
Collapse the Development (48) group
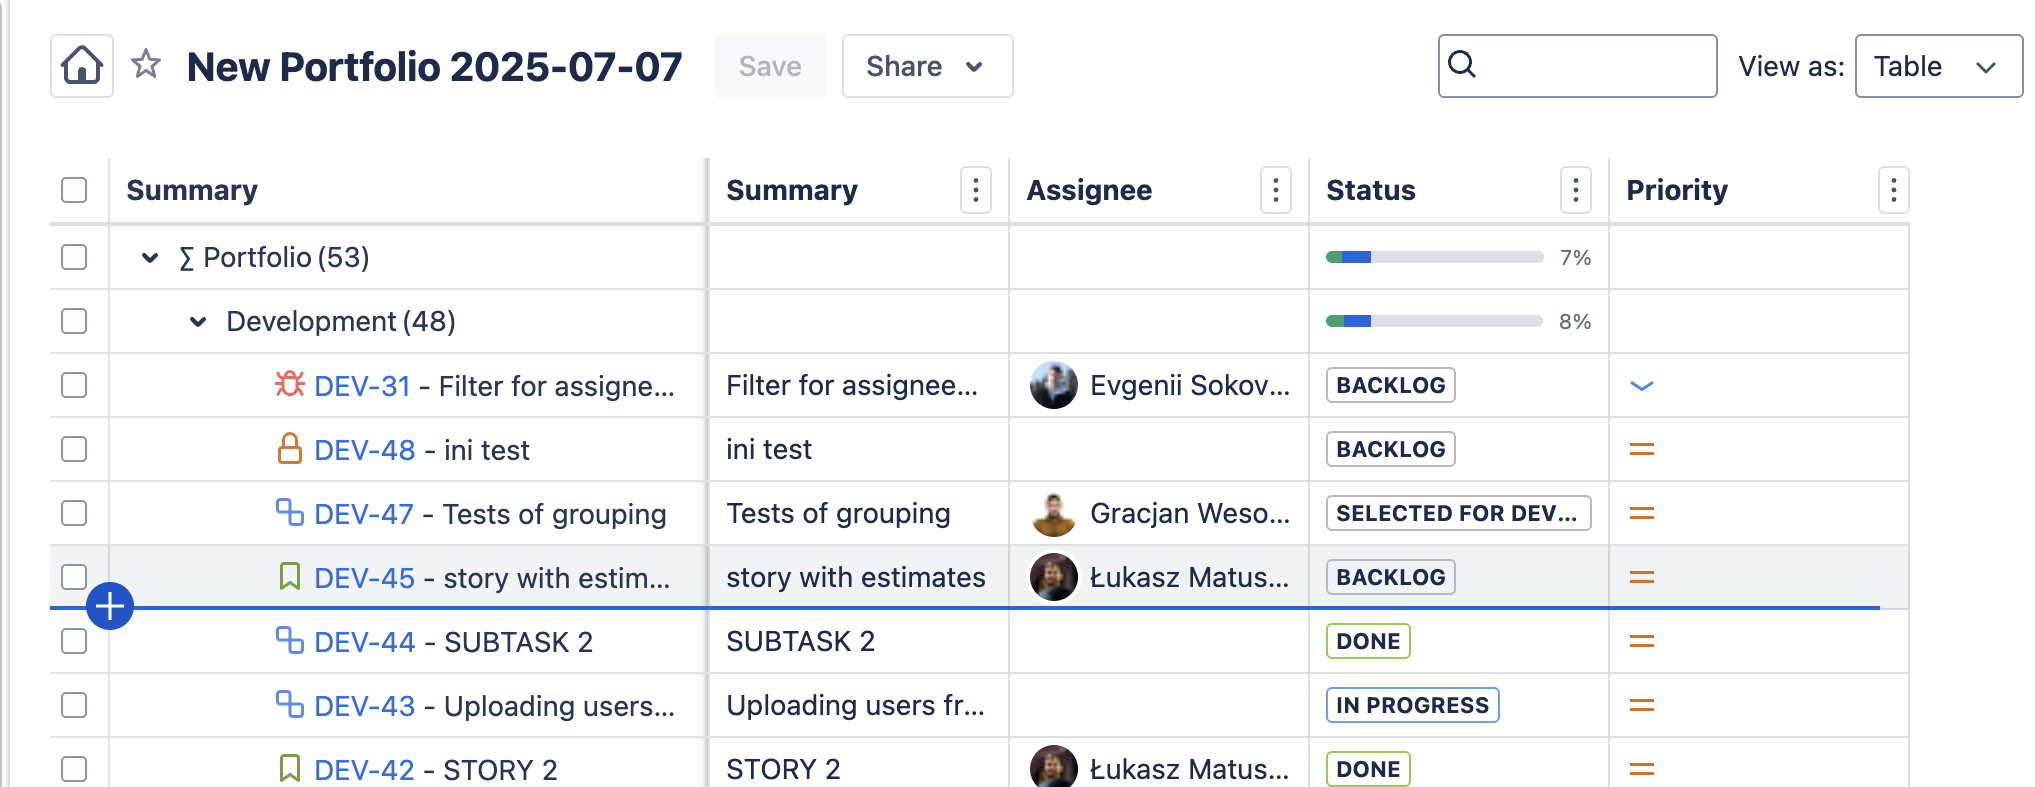[x=198, y=322]
